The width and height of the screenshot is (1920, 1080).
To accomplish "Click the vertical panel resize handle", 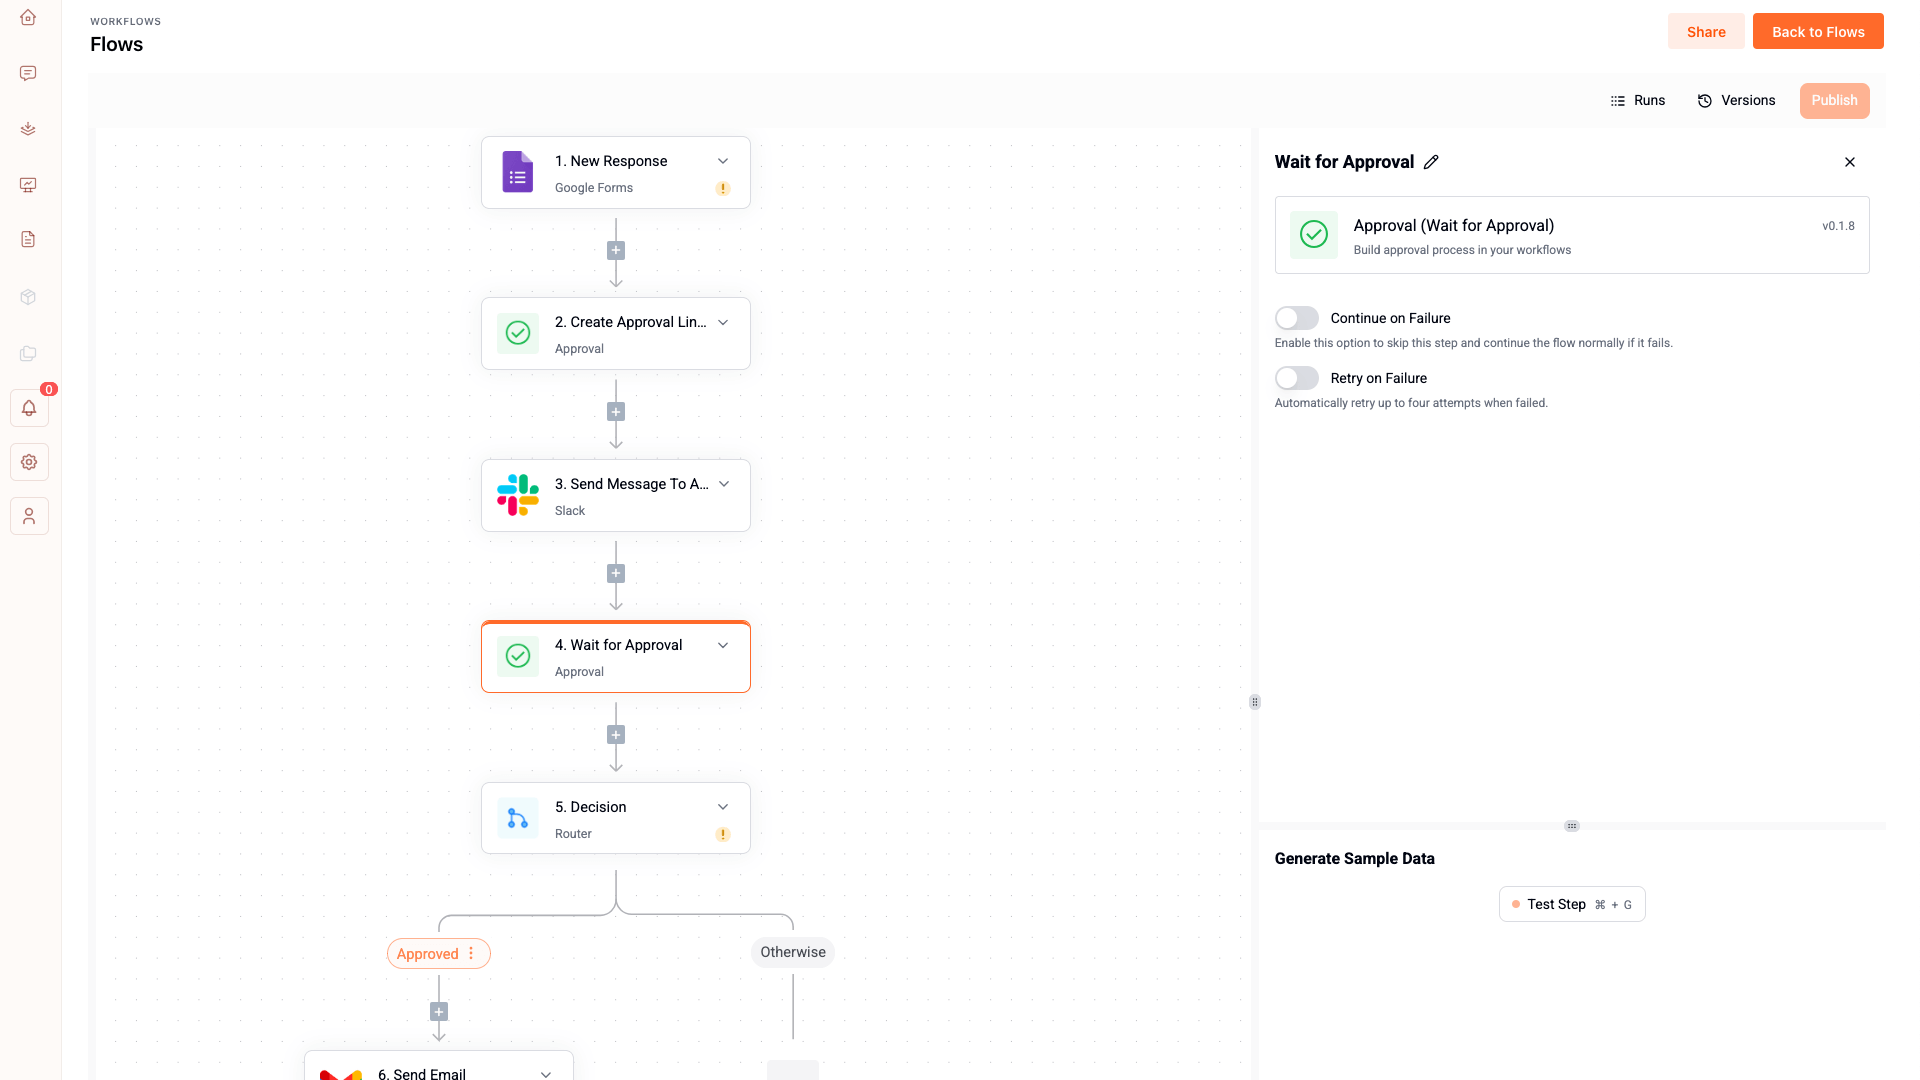I will tap(1254, 702).
